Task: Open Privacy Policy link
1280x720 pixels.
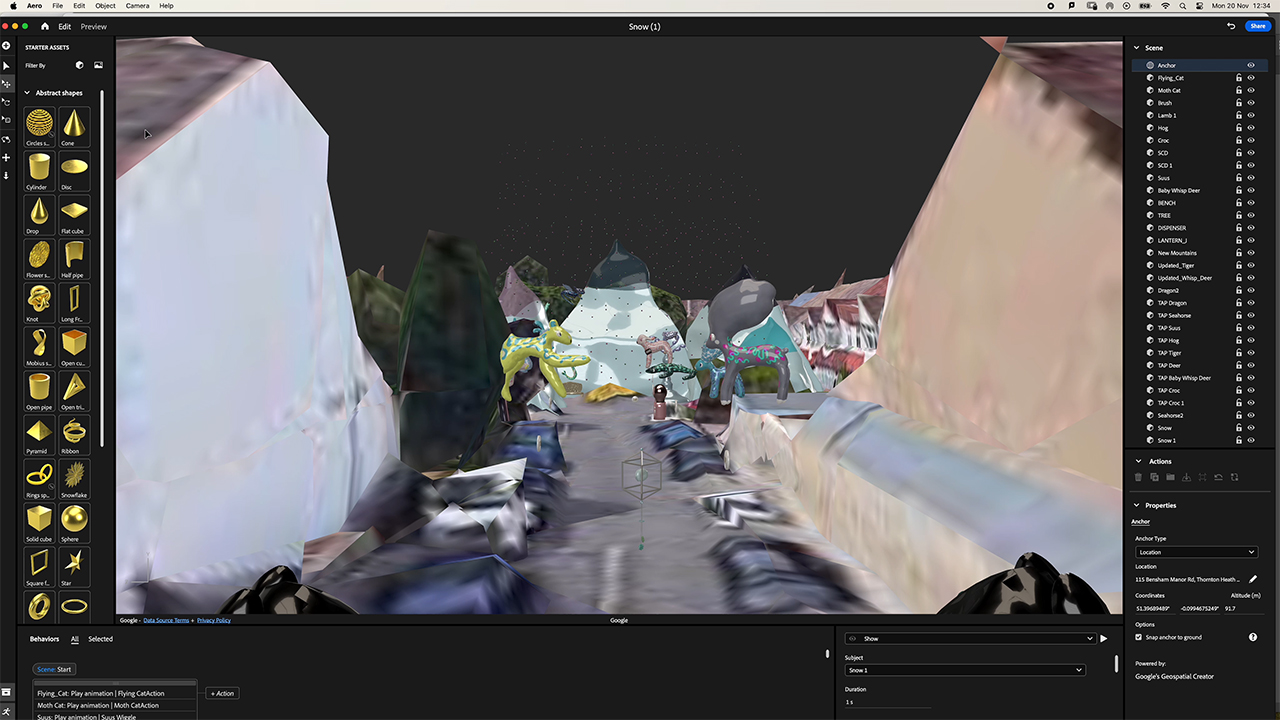Action: point(213,620)
